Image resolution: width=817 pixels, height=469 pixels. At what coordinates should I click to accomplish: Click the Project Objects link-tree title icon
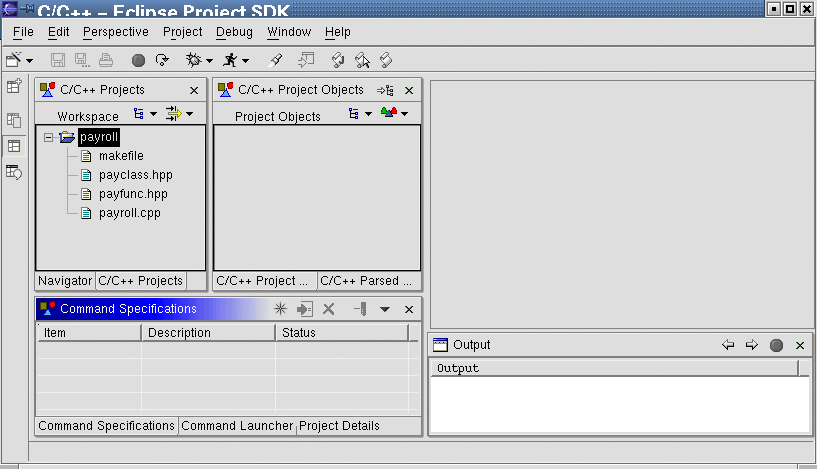(x=385, y=91)
